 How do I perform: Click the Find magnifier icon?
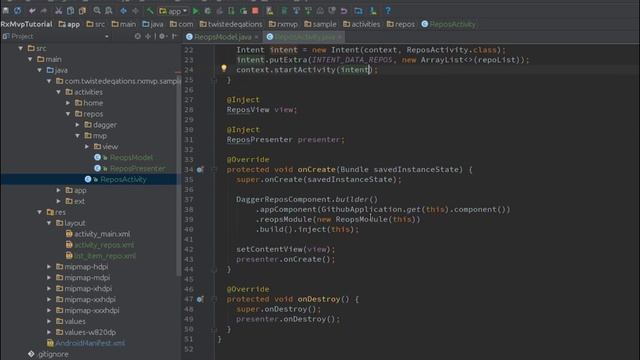point(97,11)
